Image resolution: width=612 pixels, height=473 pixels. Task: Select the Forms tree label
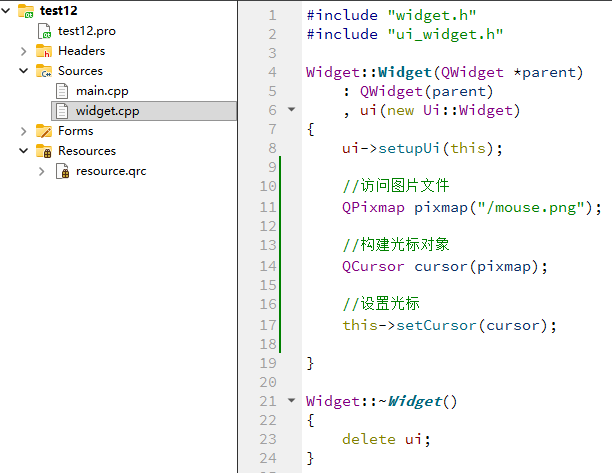(x=76, y=131)
